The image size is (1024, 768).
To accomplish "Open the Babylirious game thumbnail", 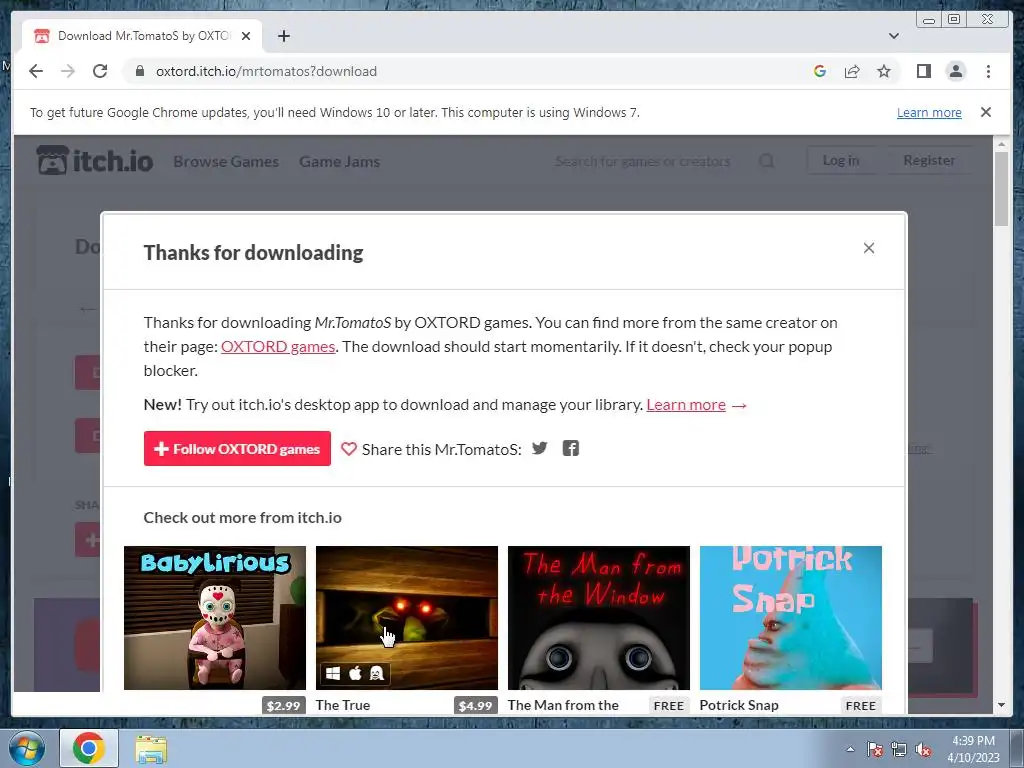I will (x=215, y=618).
